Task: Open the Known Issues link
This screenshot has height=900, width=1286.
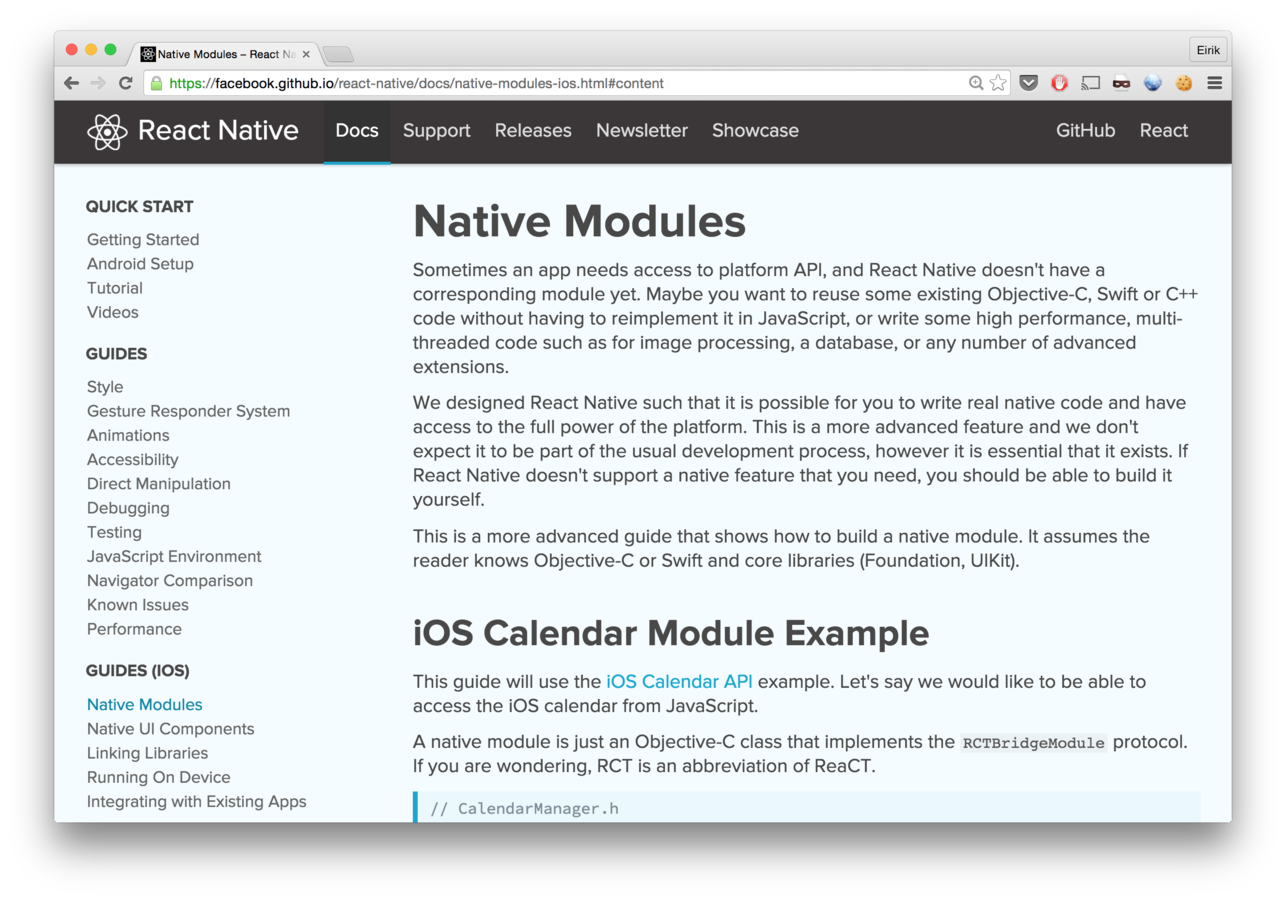Action: [138, 605]
